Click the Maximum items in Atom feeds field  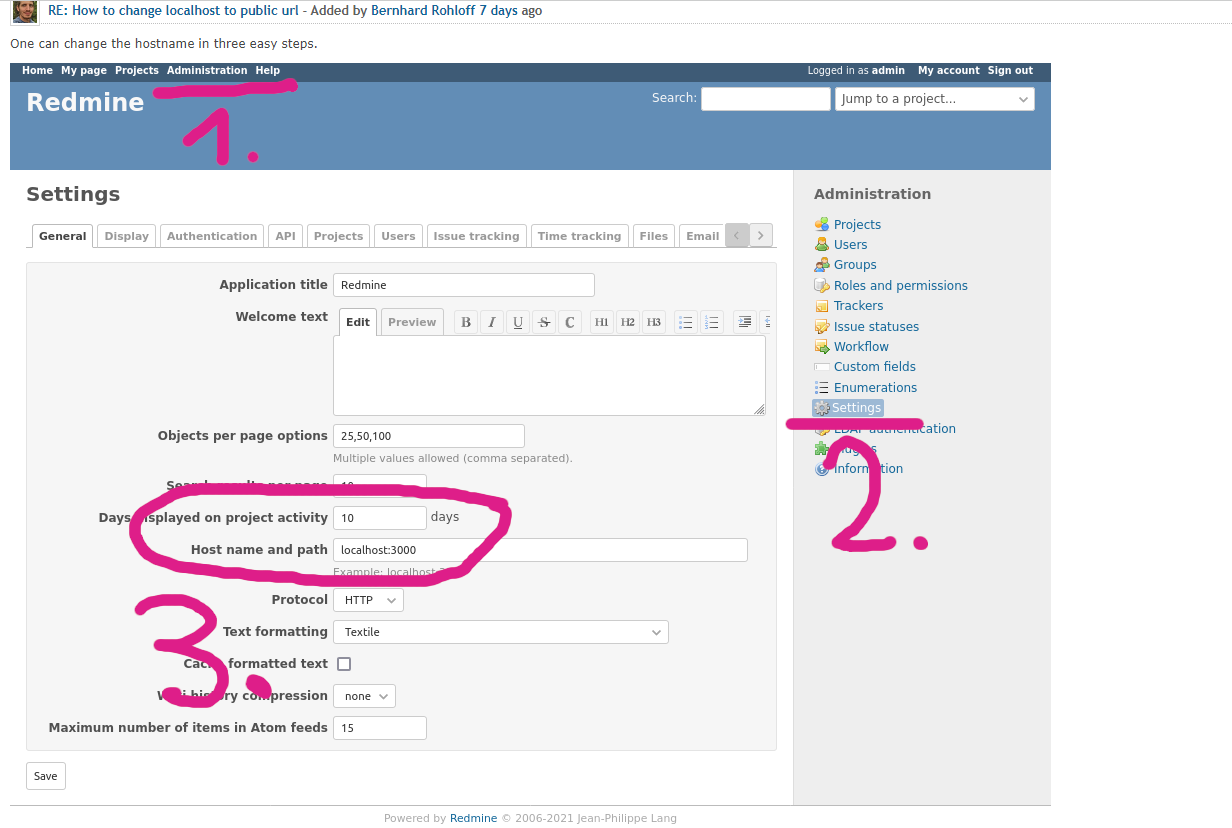click(380, 728)
